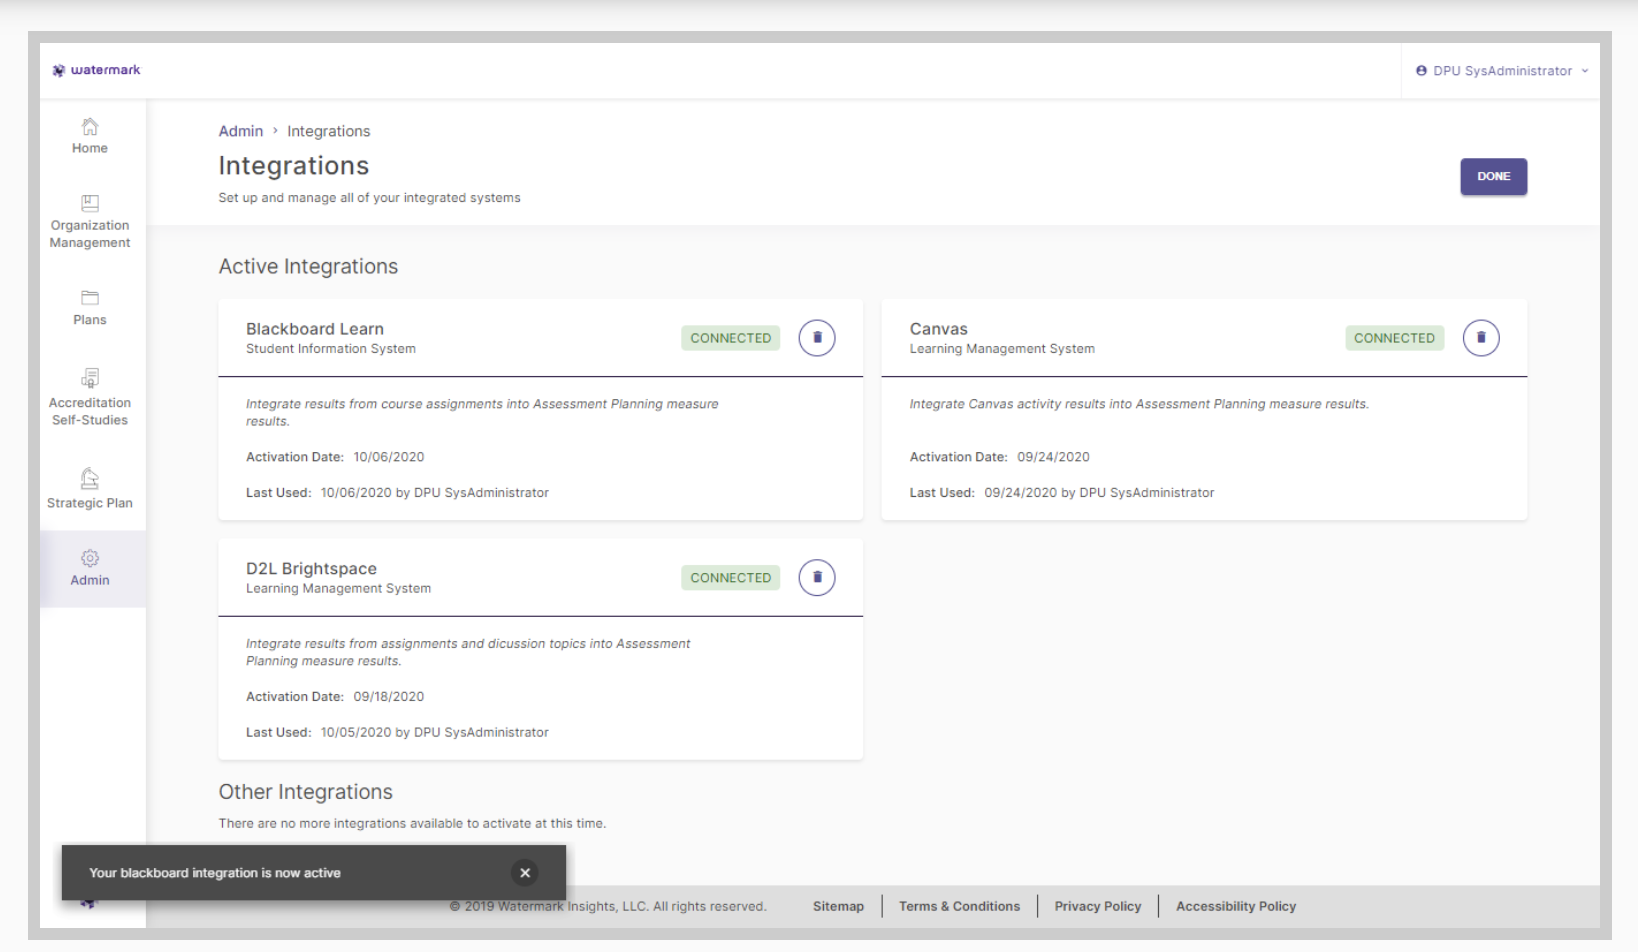The image size is (1638, 952).
Task: Delete the Blackboard Learn integration
Action: pos(817,338)
